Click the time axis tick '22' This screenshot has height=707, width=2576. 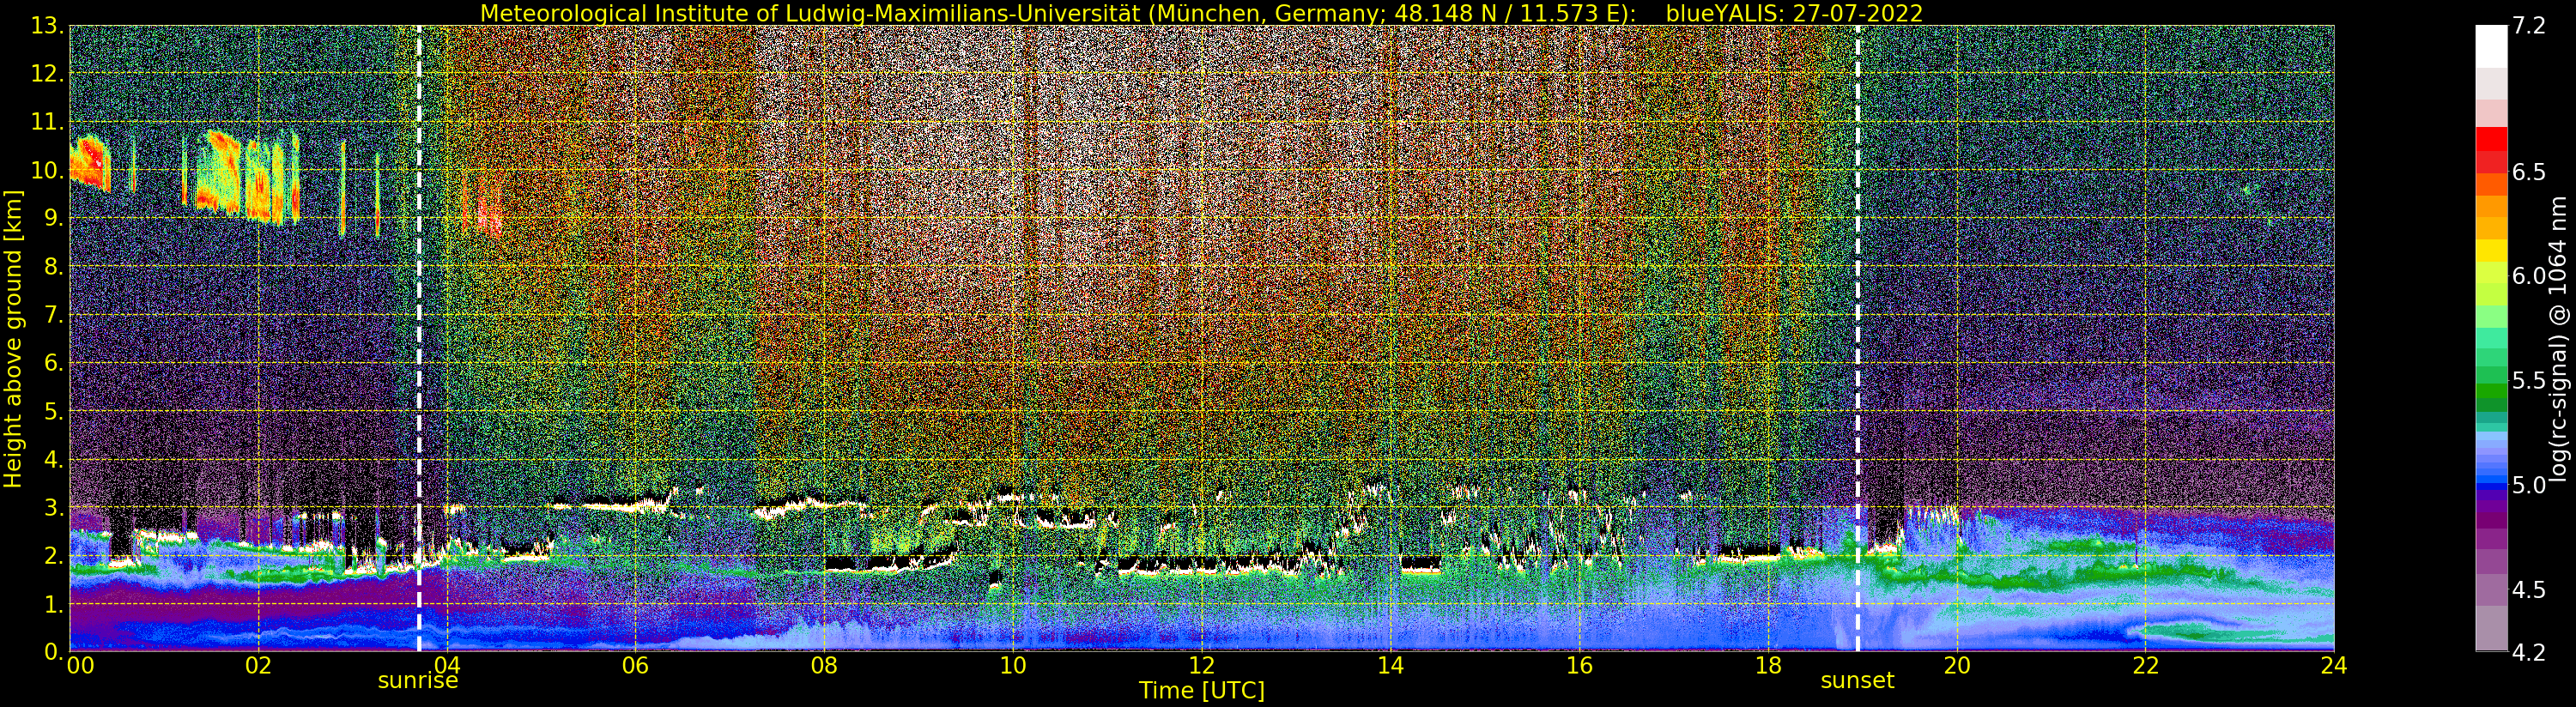(2145, 665)
